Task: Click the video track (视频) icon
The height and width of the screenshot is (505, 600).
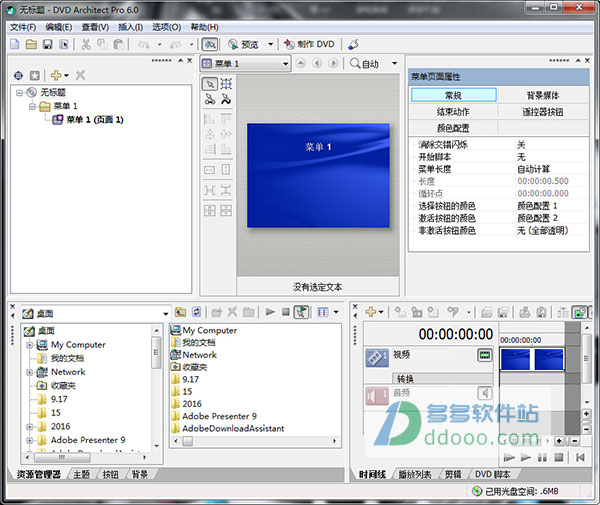Action: (x=377, y=358)
